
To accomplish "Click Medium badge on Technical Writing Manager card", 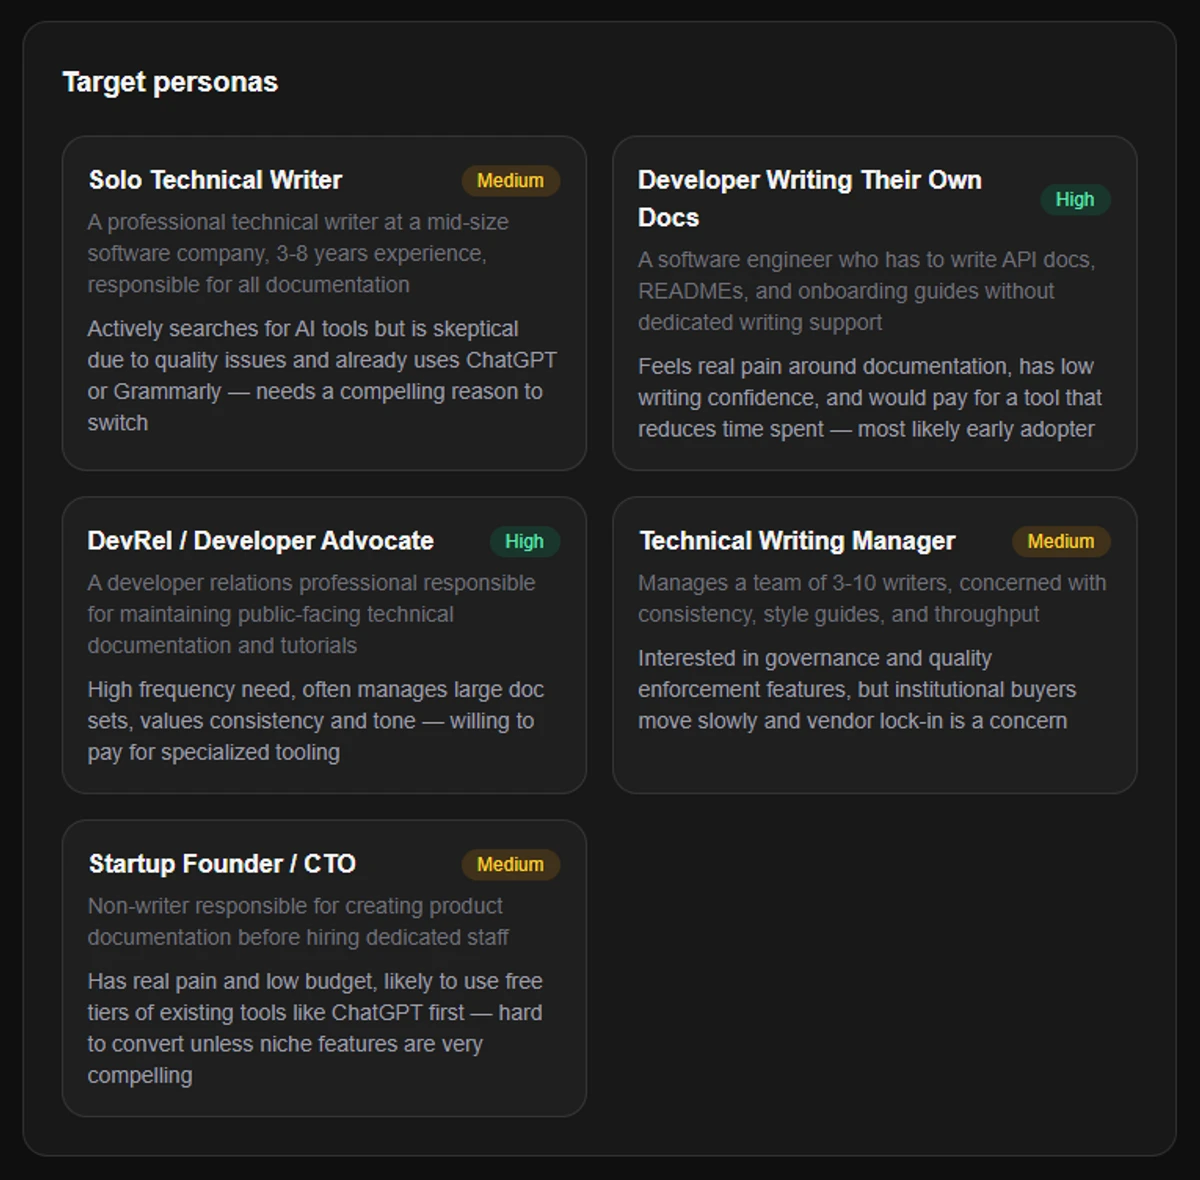I will click(1061, 541).
